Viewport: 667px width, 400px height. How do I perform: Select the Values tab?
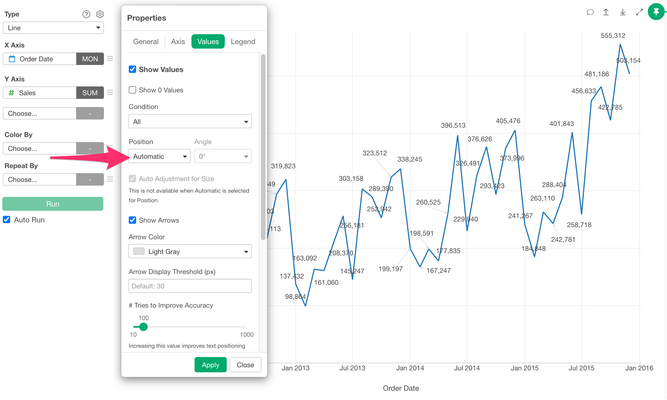pyautogui.click(x=208, y=41)
